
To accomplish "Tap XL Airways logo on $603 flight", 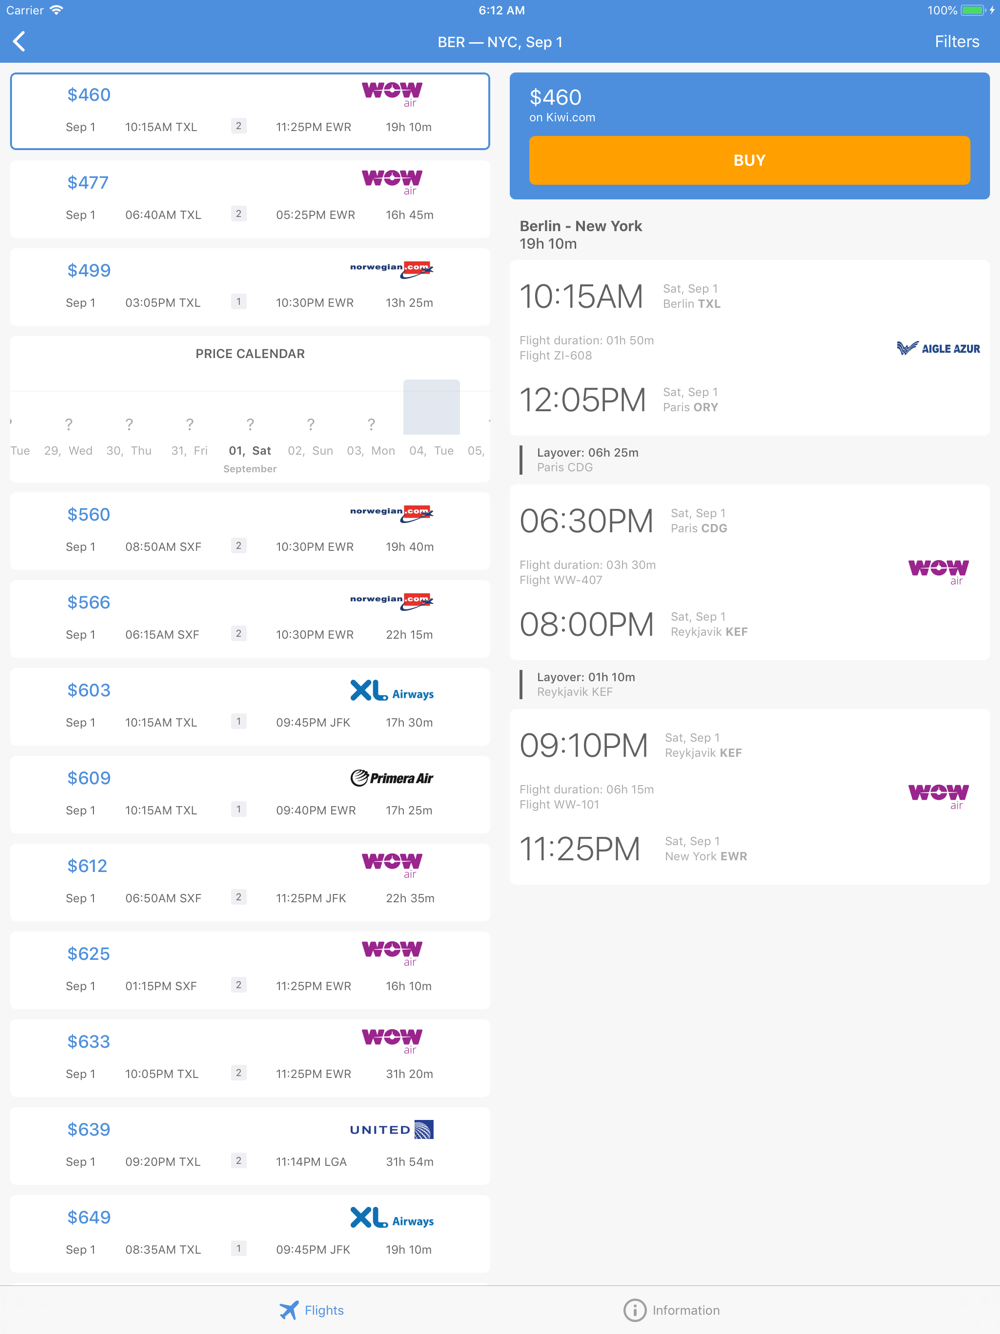I will (392, 691).
